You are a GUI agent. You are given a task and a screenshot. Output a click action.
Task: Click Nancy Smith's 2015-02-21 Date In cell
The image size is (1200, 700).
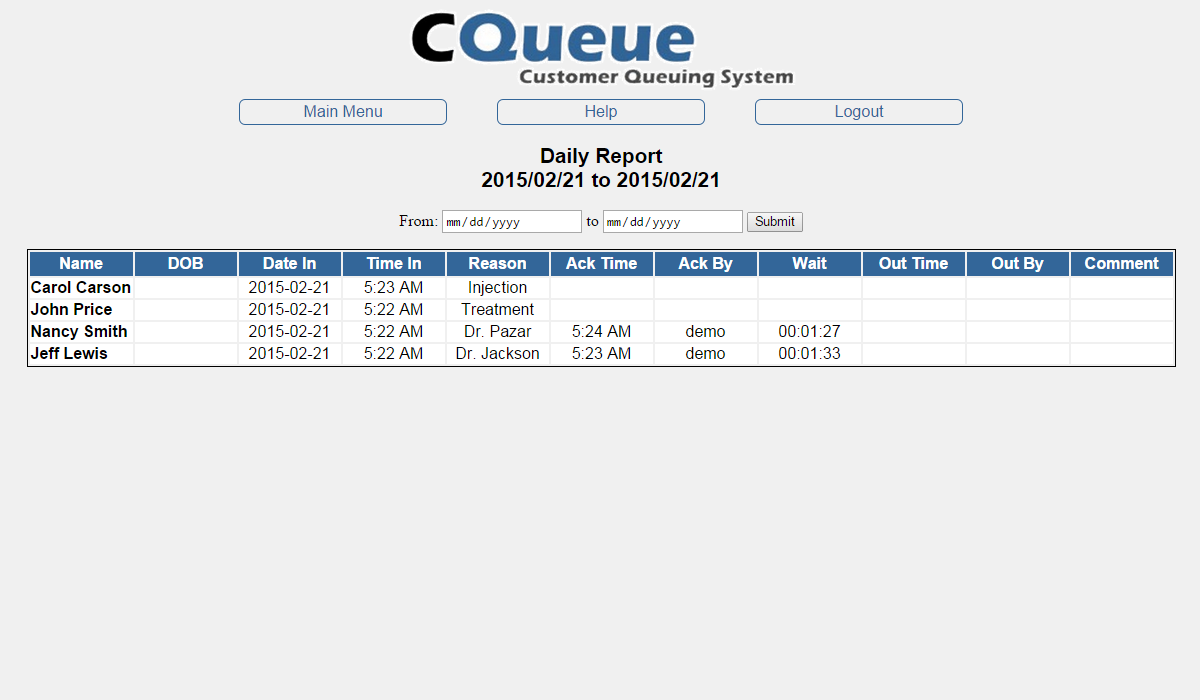tap(289, 332)
